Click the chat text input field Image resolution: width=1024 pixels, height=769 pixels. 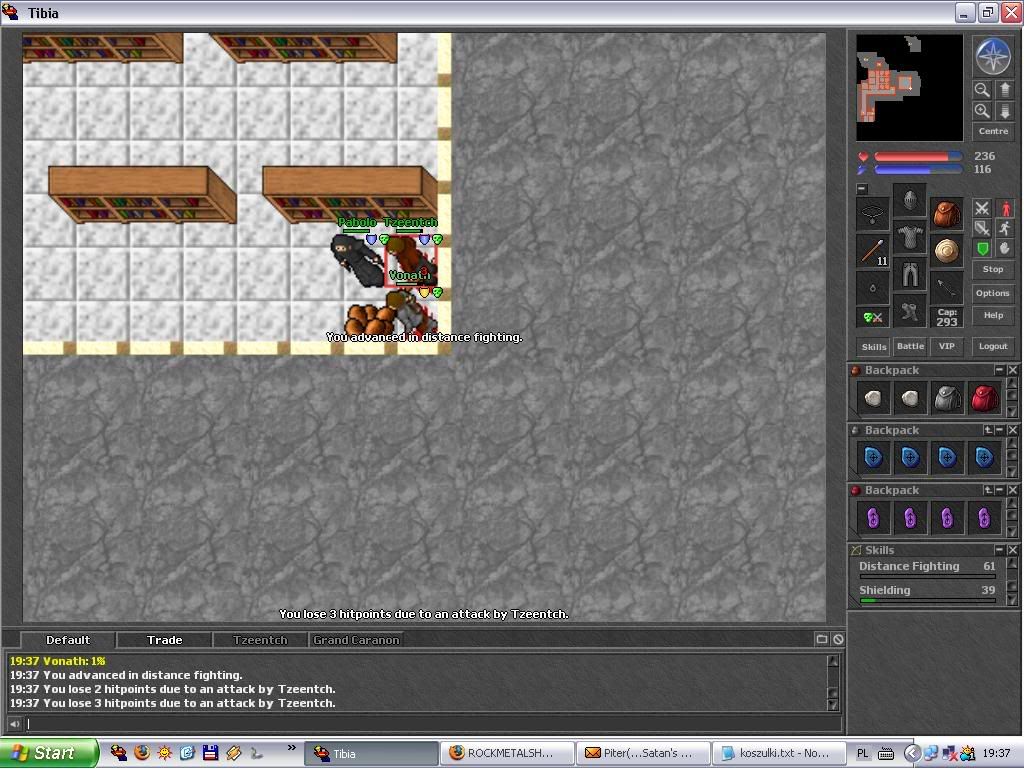[432, 723]
